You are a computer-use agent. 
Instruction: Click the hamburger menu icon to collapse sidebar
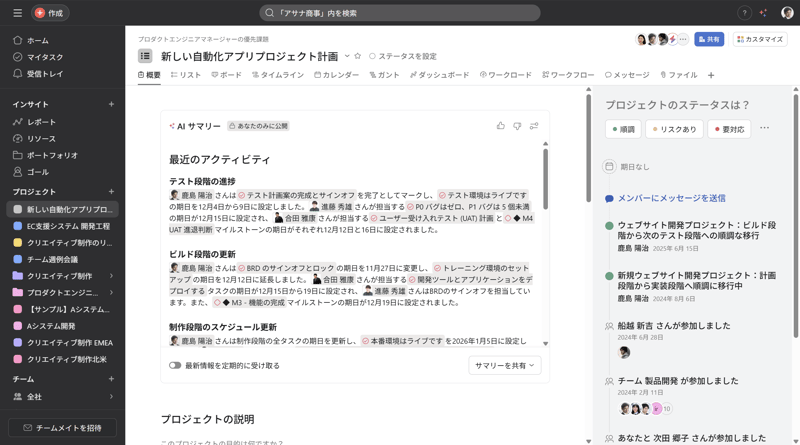coord(17,13)
